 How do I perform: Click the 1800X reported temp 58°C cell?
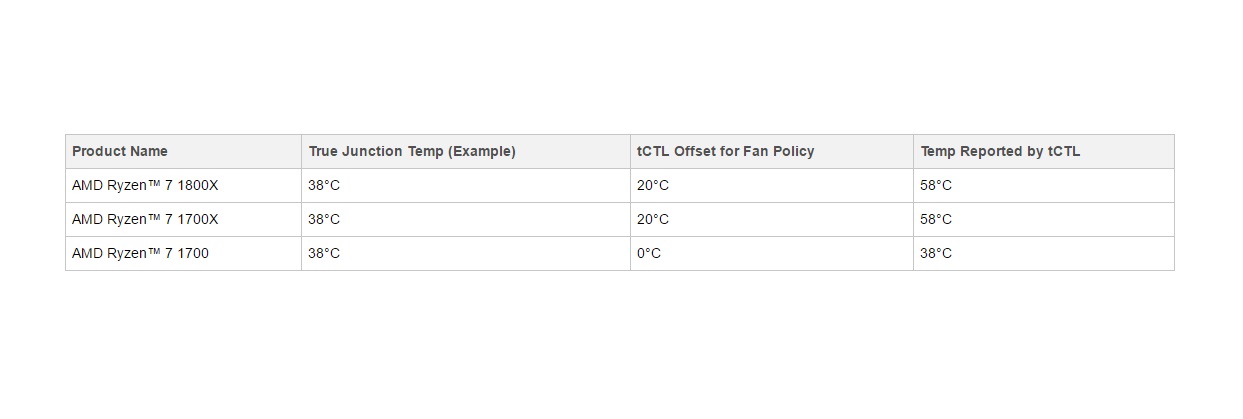[x=1044, y=186]
